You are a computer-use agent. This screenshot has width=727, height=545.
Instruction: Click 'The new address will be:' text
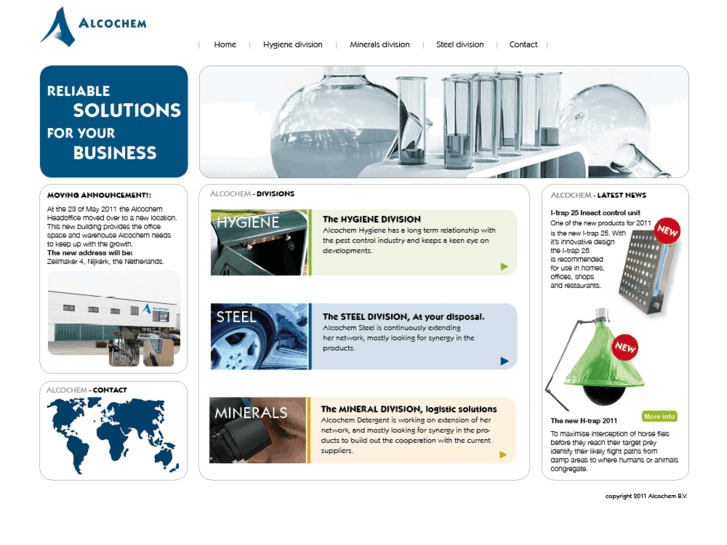tap(89, 253)
